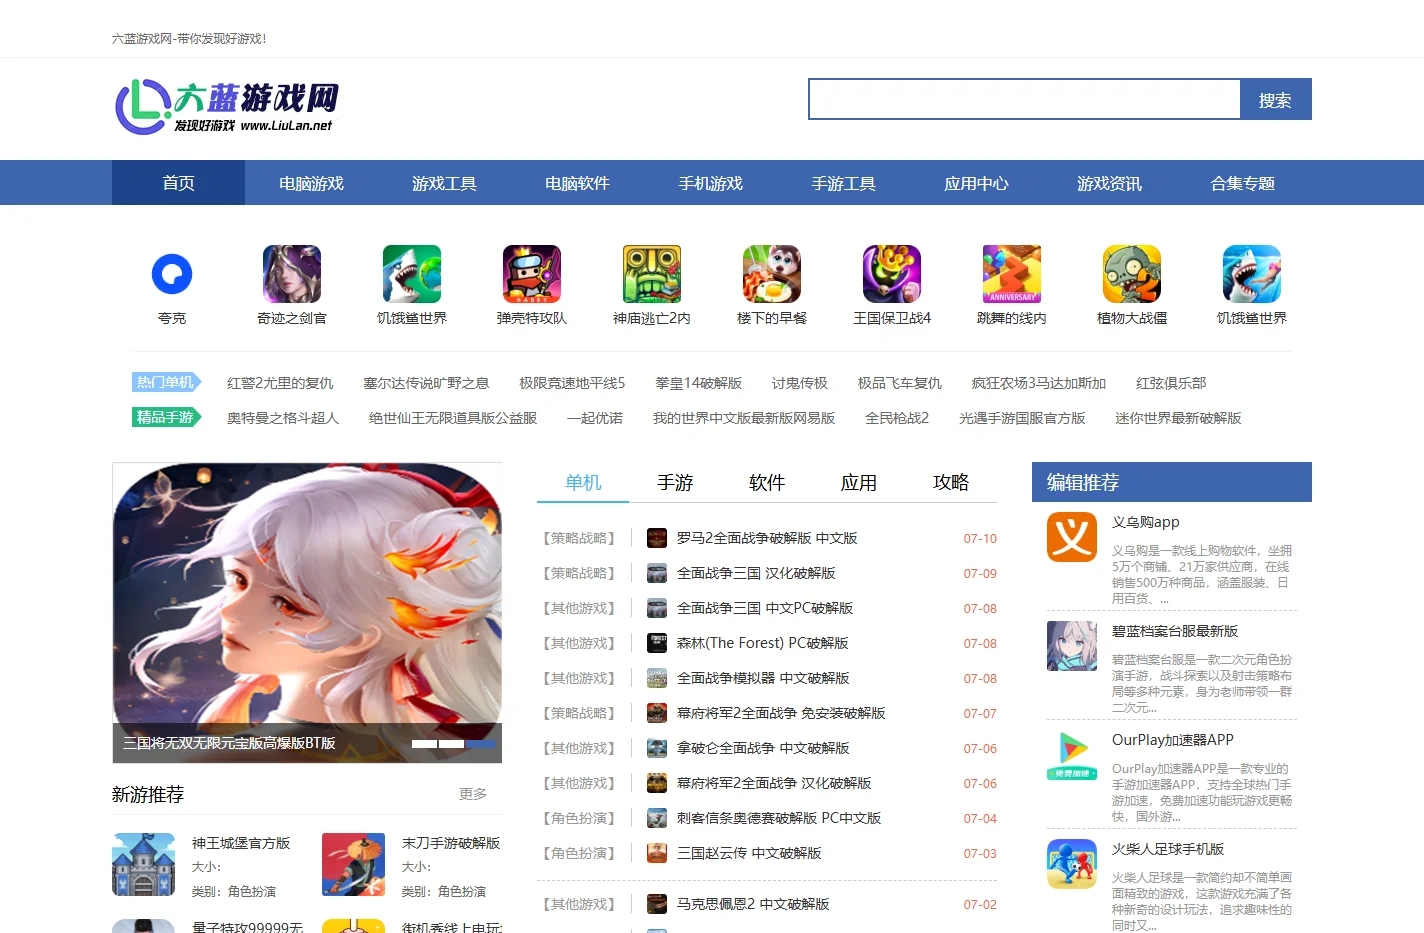The width and height of the screenshot is (1424, 933).
Task: Open the 神庙逃亡2内 game icon
Action: (x=652, y=274)
